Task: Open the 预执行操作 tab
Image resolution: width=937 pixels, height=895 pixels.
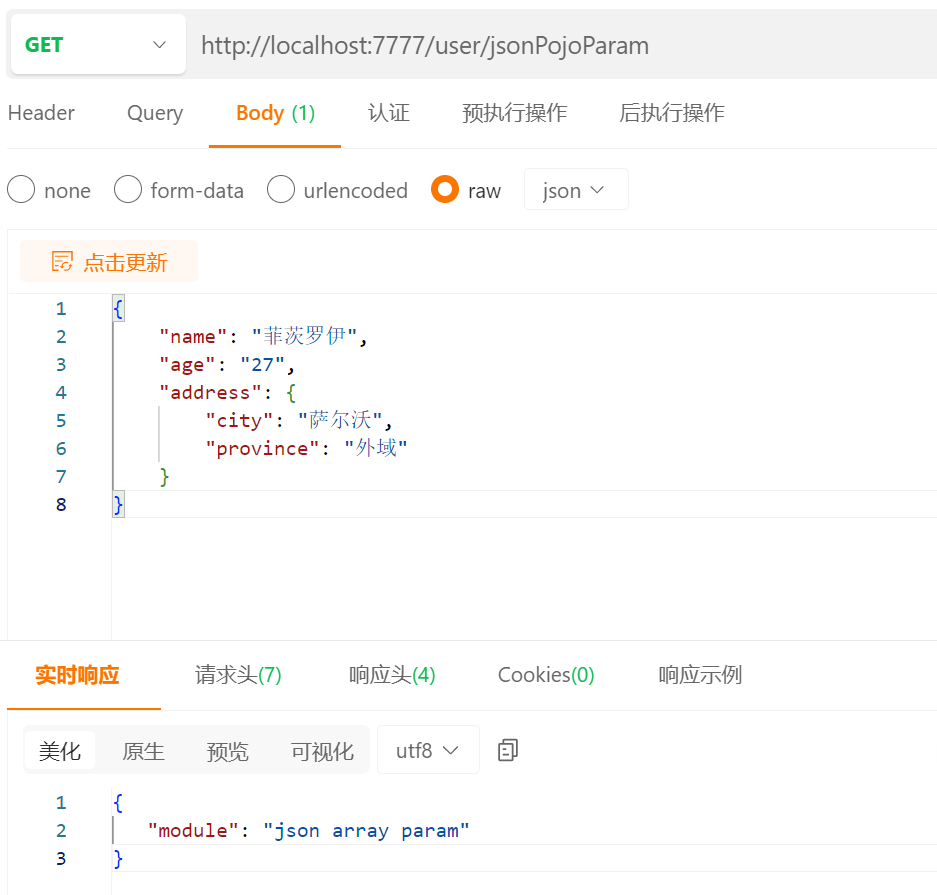Action: point(514,113)
